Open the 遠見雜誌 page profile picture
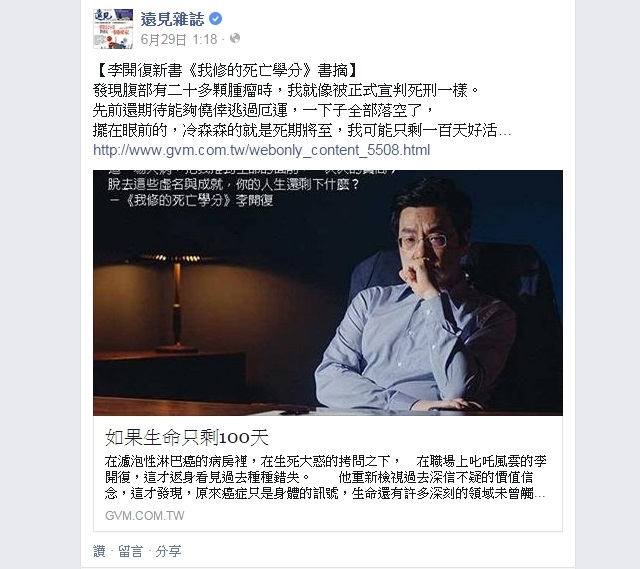 [113, 29]
